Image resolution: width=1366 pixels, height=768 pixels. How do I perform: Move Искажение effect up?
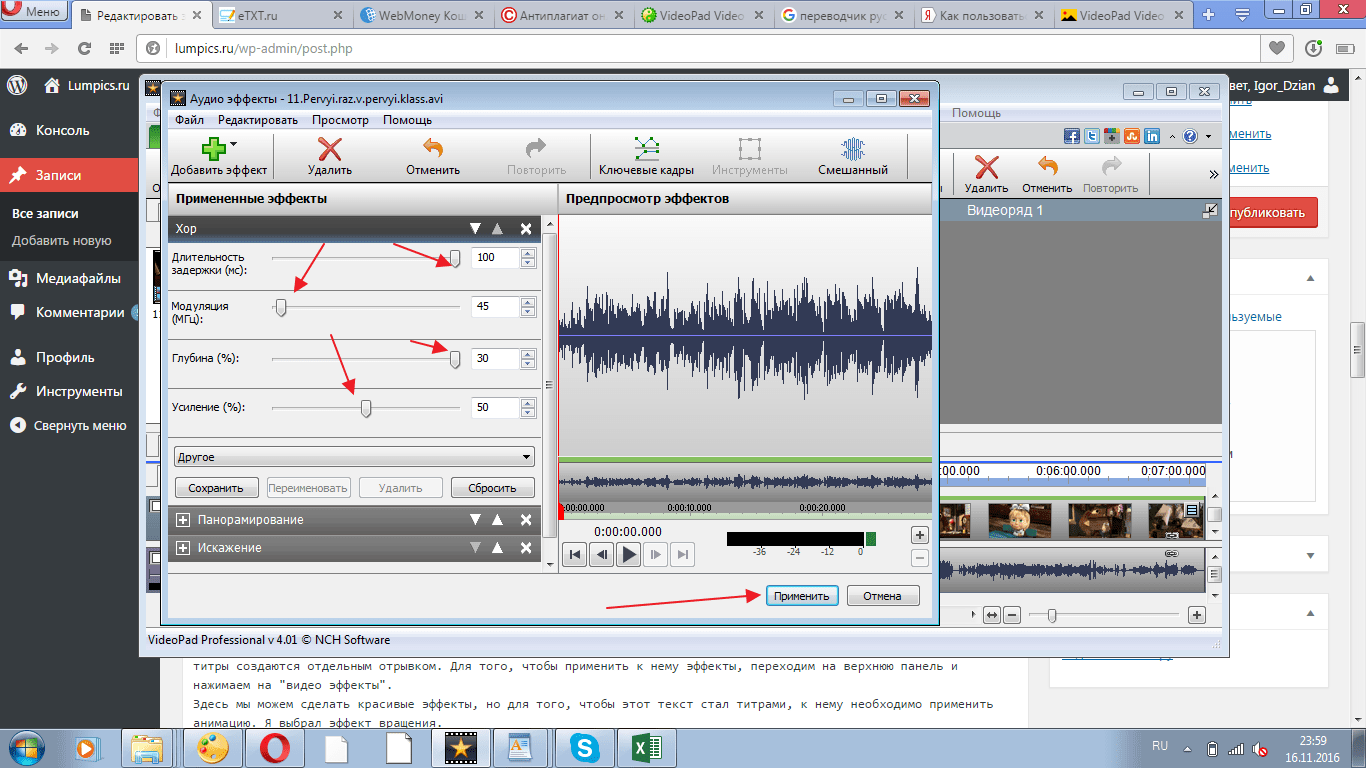click(x=498, y=548)
